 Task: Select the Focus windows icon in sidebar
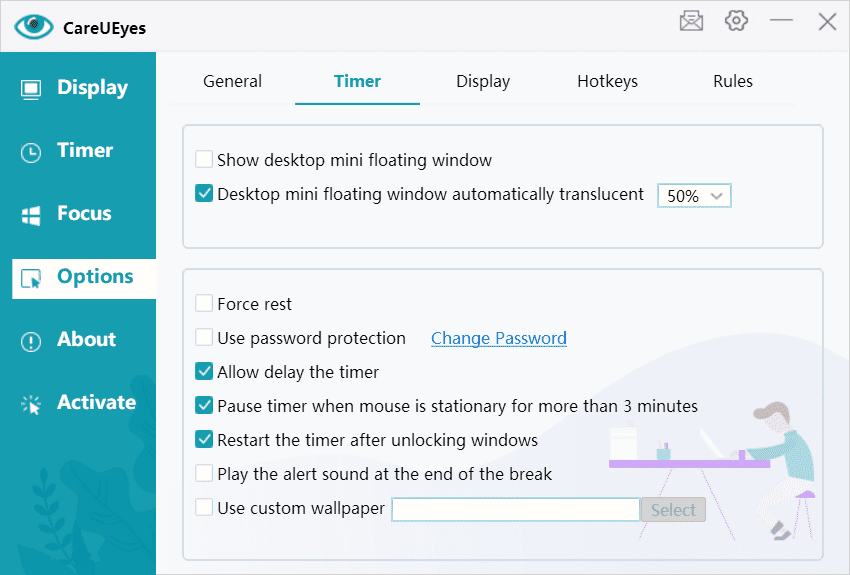click(31, 215)
